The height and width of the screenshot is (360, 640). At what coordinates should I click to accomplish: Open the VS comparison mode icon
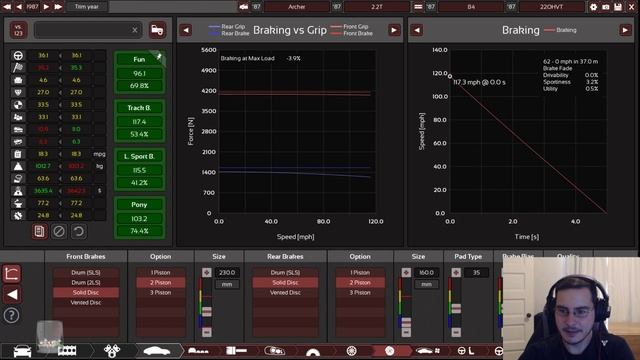18,30
